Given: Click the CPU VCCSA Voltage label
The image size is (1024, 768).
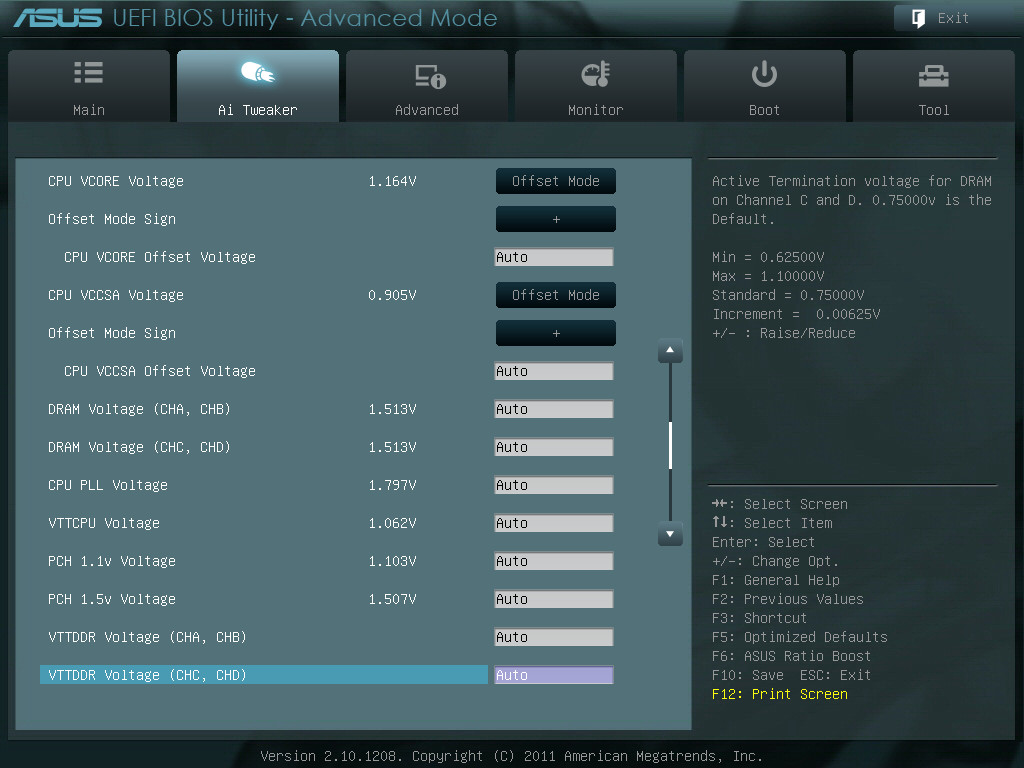Looking at the screenshot, I should point(116,295).
